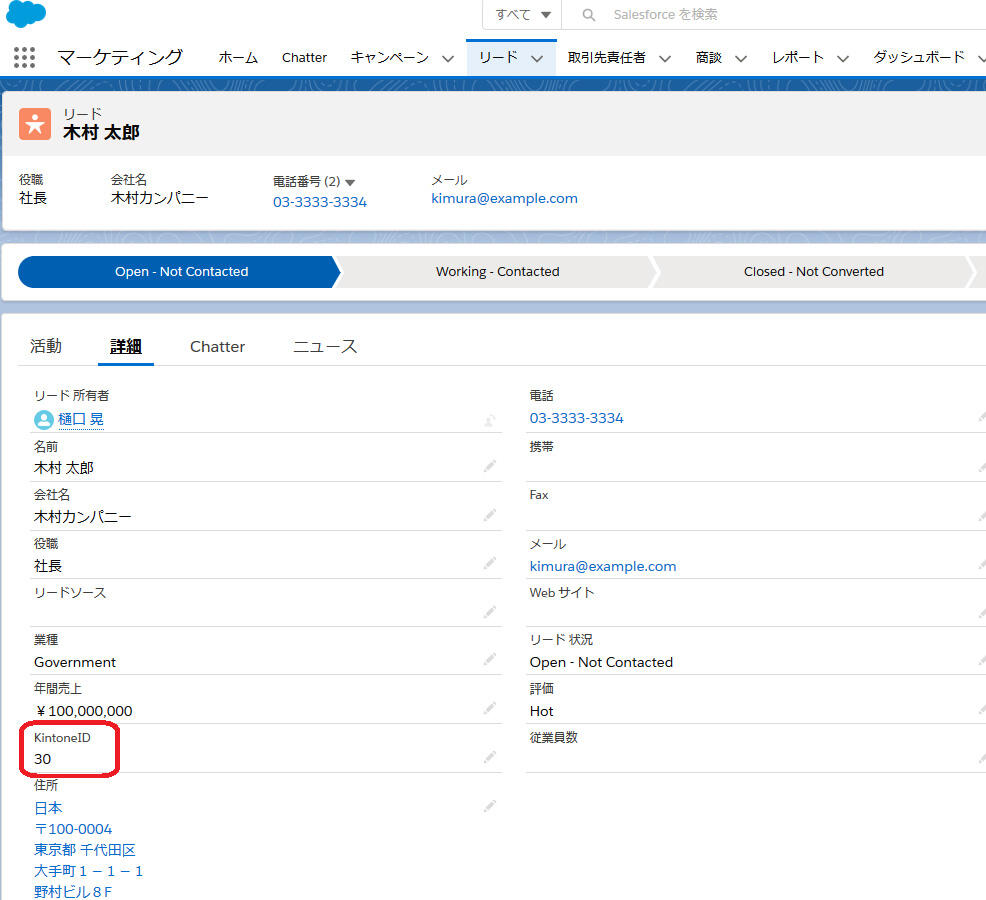Click the 〒100-0004 address line
986x900 pixels.
pos(73,829)
